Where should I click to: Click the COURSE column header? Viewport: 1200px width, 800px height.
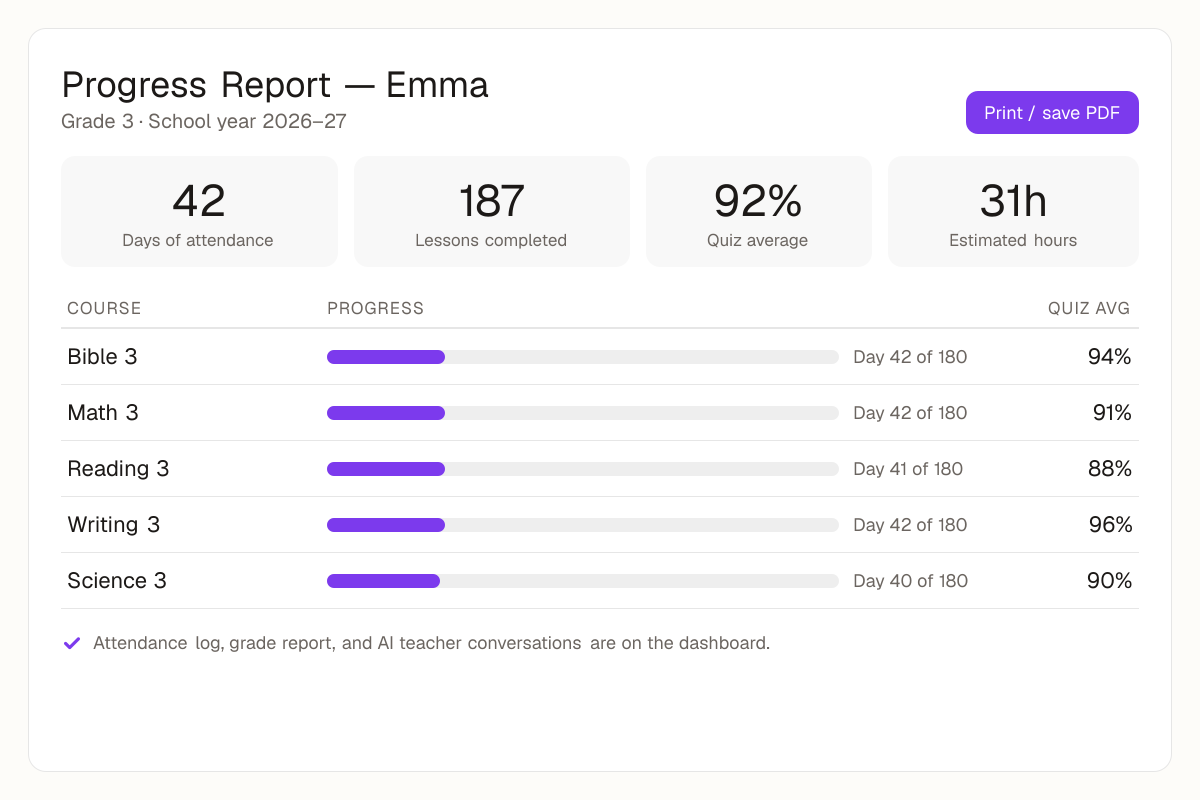[104, 308]
